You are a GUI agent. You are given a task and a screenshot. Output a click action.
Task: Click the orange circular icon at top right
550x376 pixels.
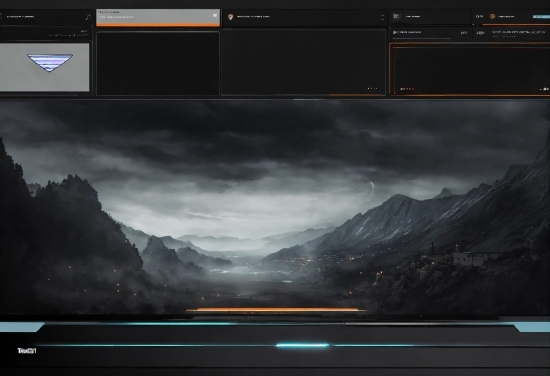pyautogui.click(x=492, y=16)
